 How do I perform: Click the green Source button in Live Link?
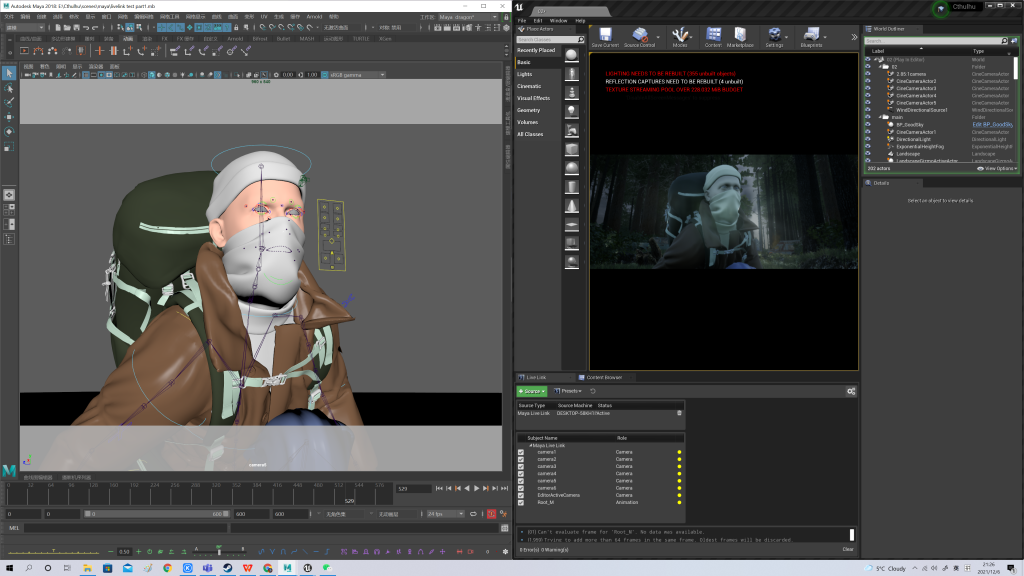[x=532, y=391]
